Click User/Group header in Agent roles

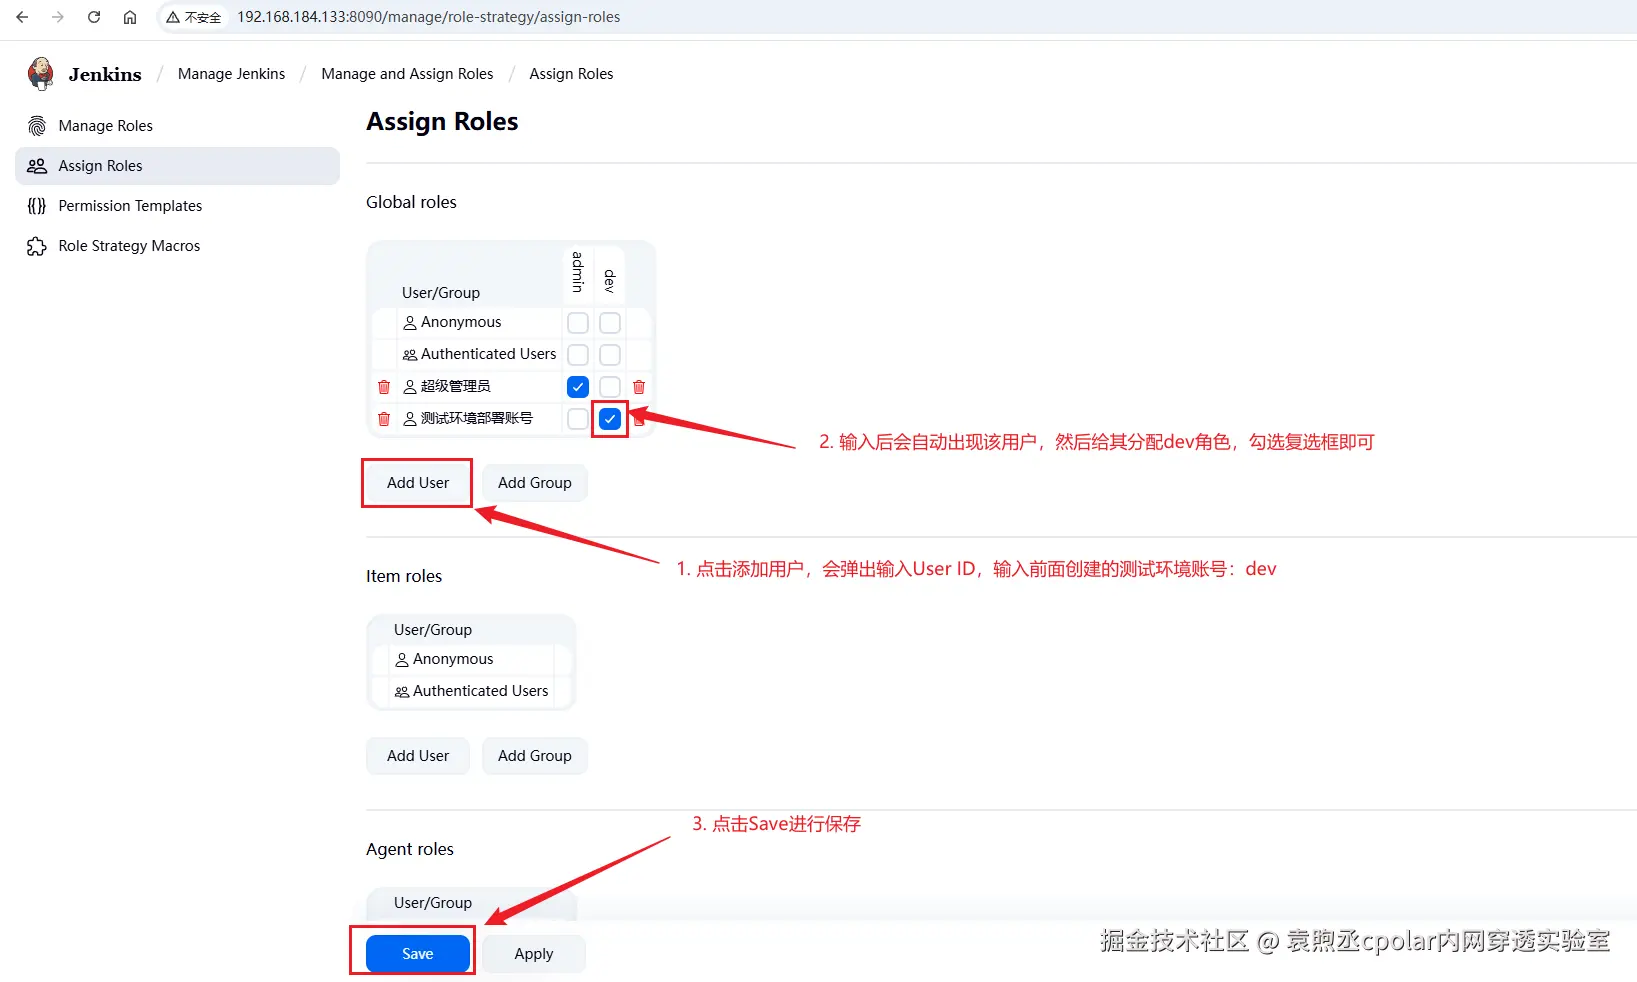[433, 903]
